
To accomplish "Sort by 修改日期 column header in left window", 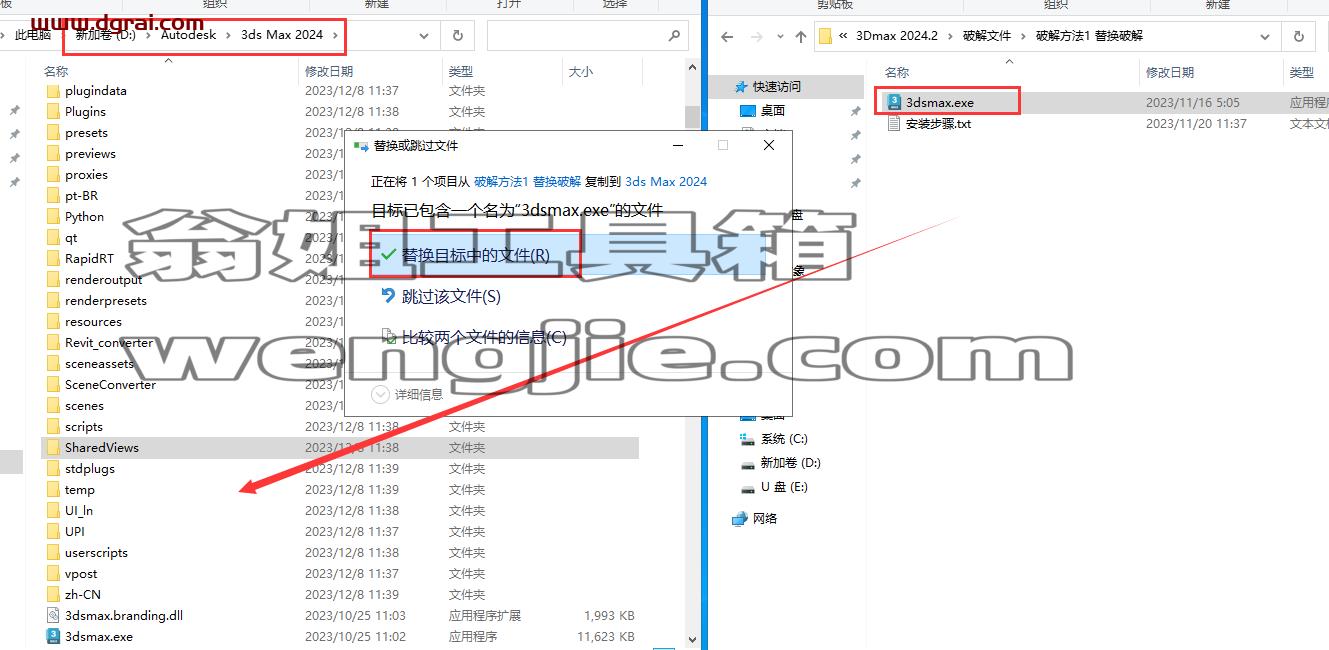I will tap(329, 71).
